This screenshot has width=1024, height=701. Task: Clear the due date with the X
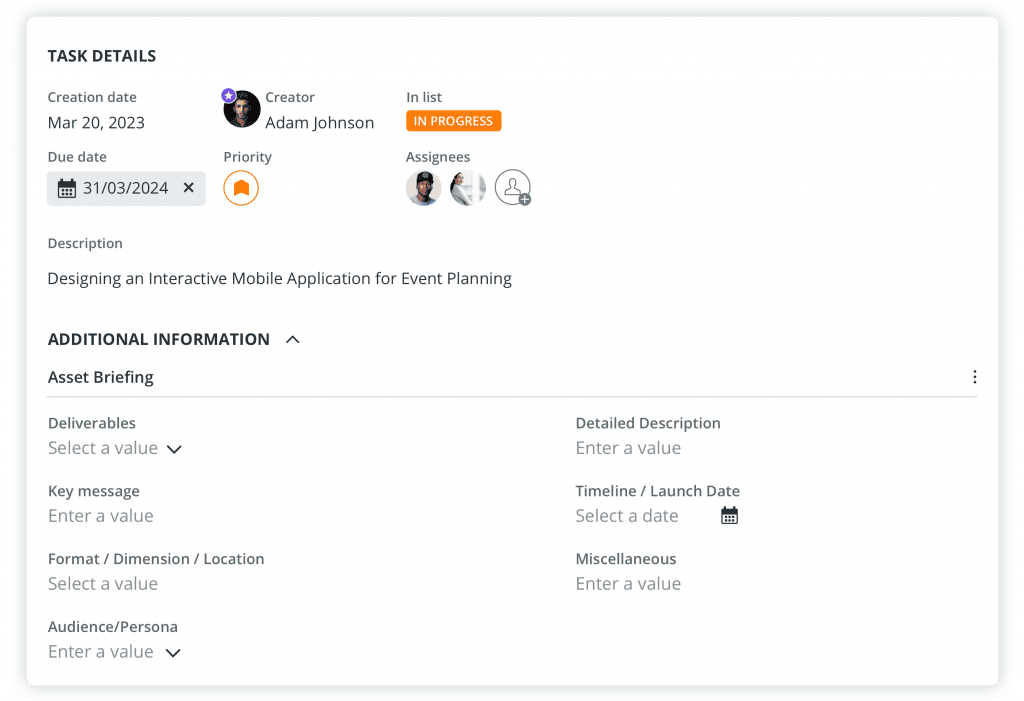tap(188, 188)
